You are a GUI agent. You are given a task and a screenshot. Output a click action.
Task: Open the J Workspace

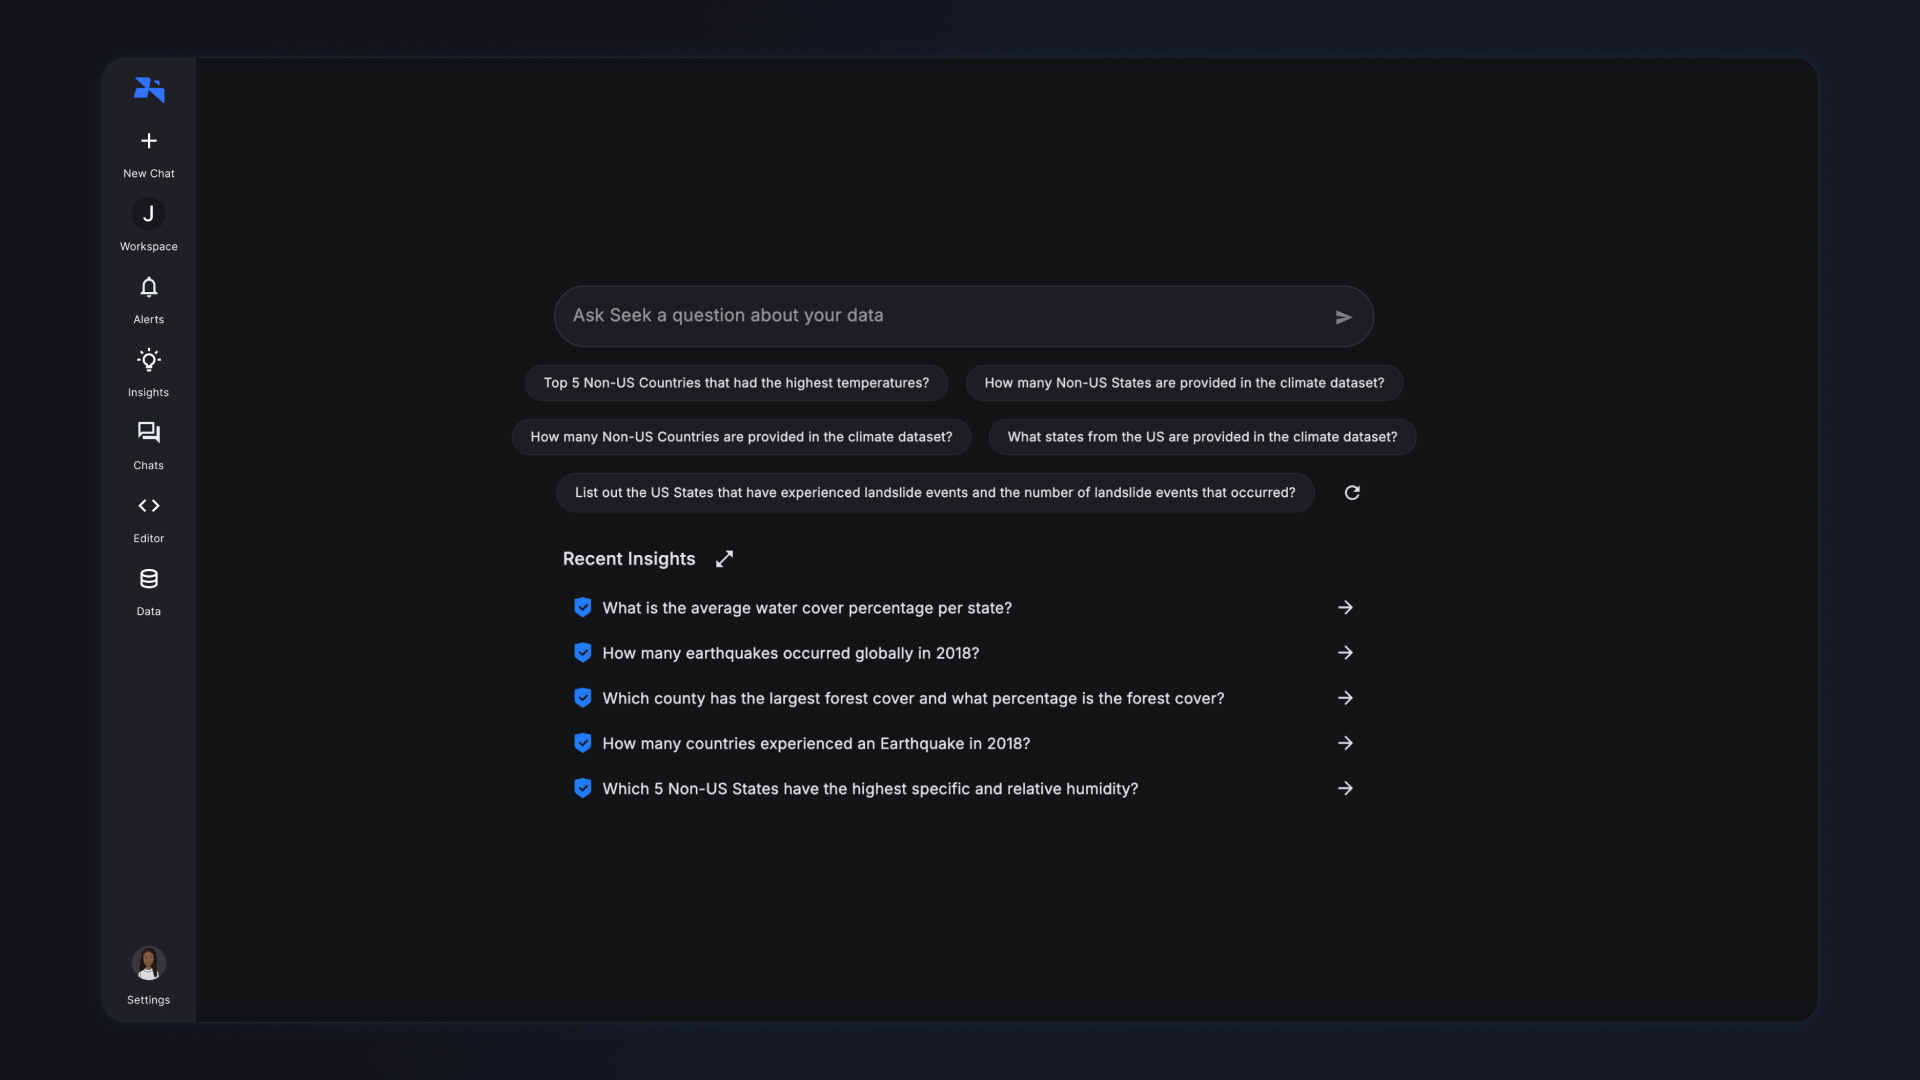(x=149, y=214)
